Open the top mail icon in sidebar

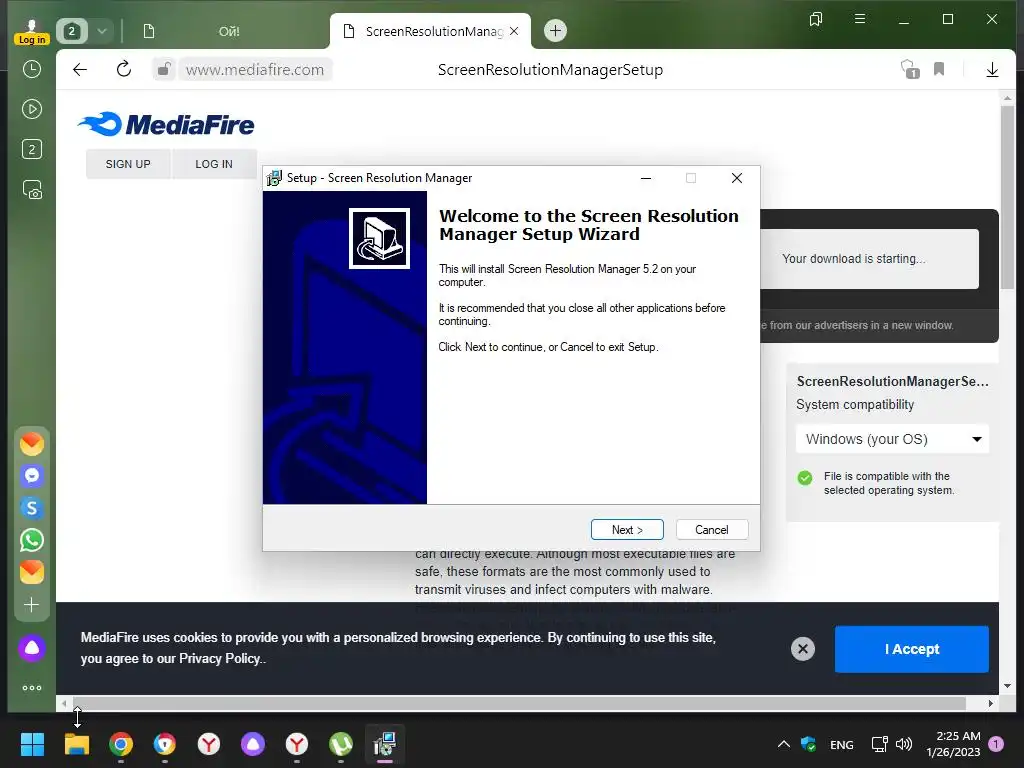pyautogui.click(x=31, y=444)
